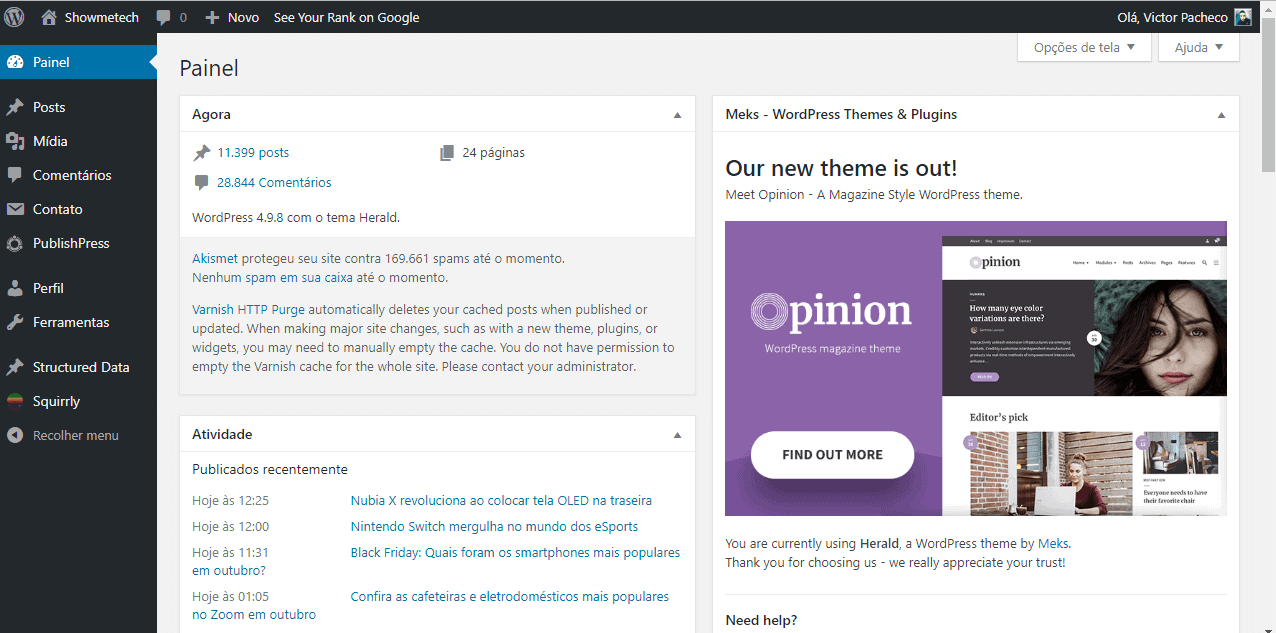Collapse the Meks widget with its arrow

(1221, 115)
